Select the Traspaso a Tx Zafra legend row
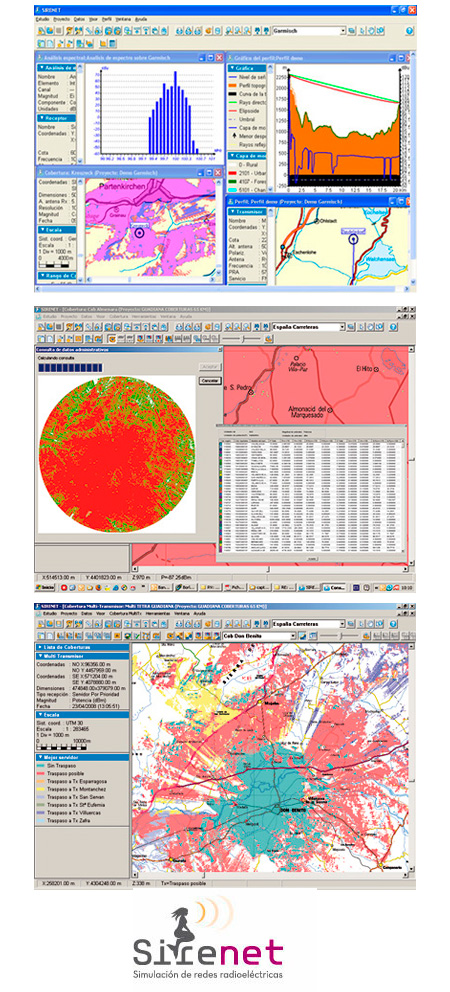450x992 pixels. [65, 823]
